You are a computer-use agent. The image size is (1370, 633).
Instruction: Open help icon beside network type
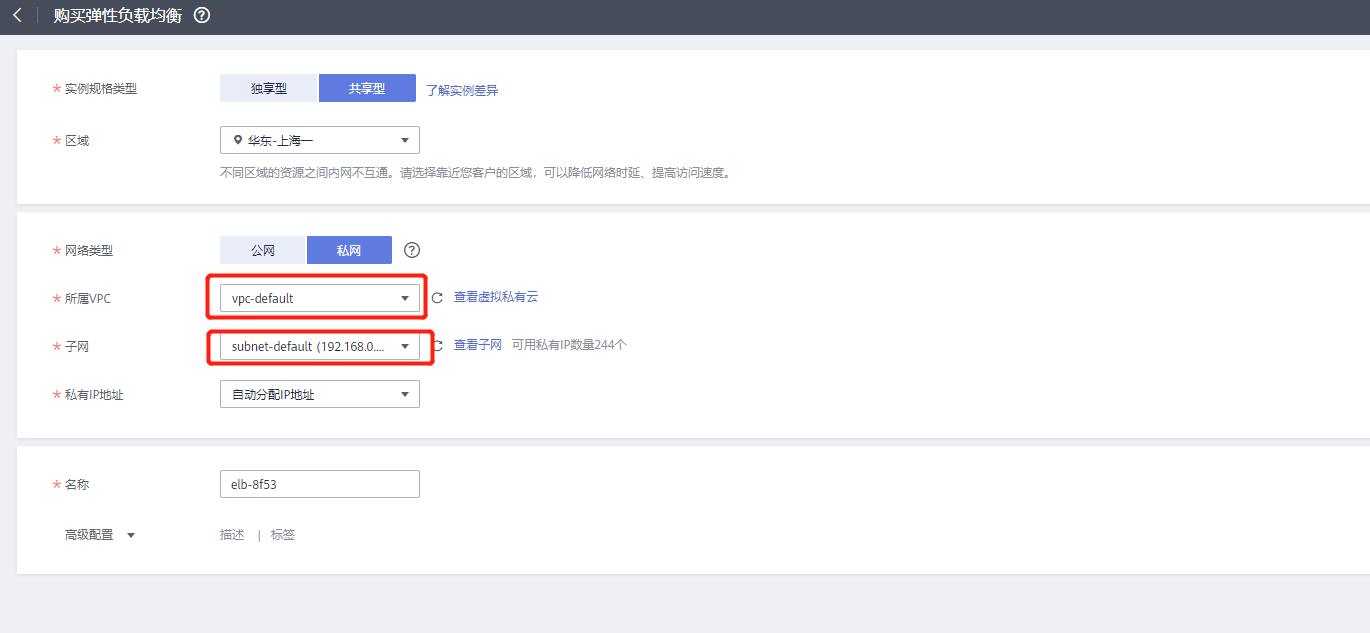411,250
